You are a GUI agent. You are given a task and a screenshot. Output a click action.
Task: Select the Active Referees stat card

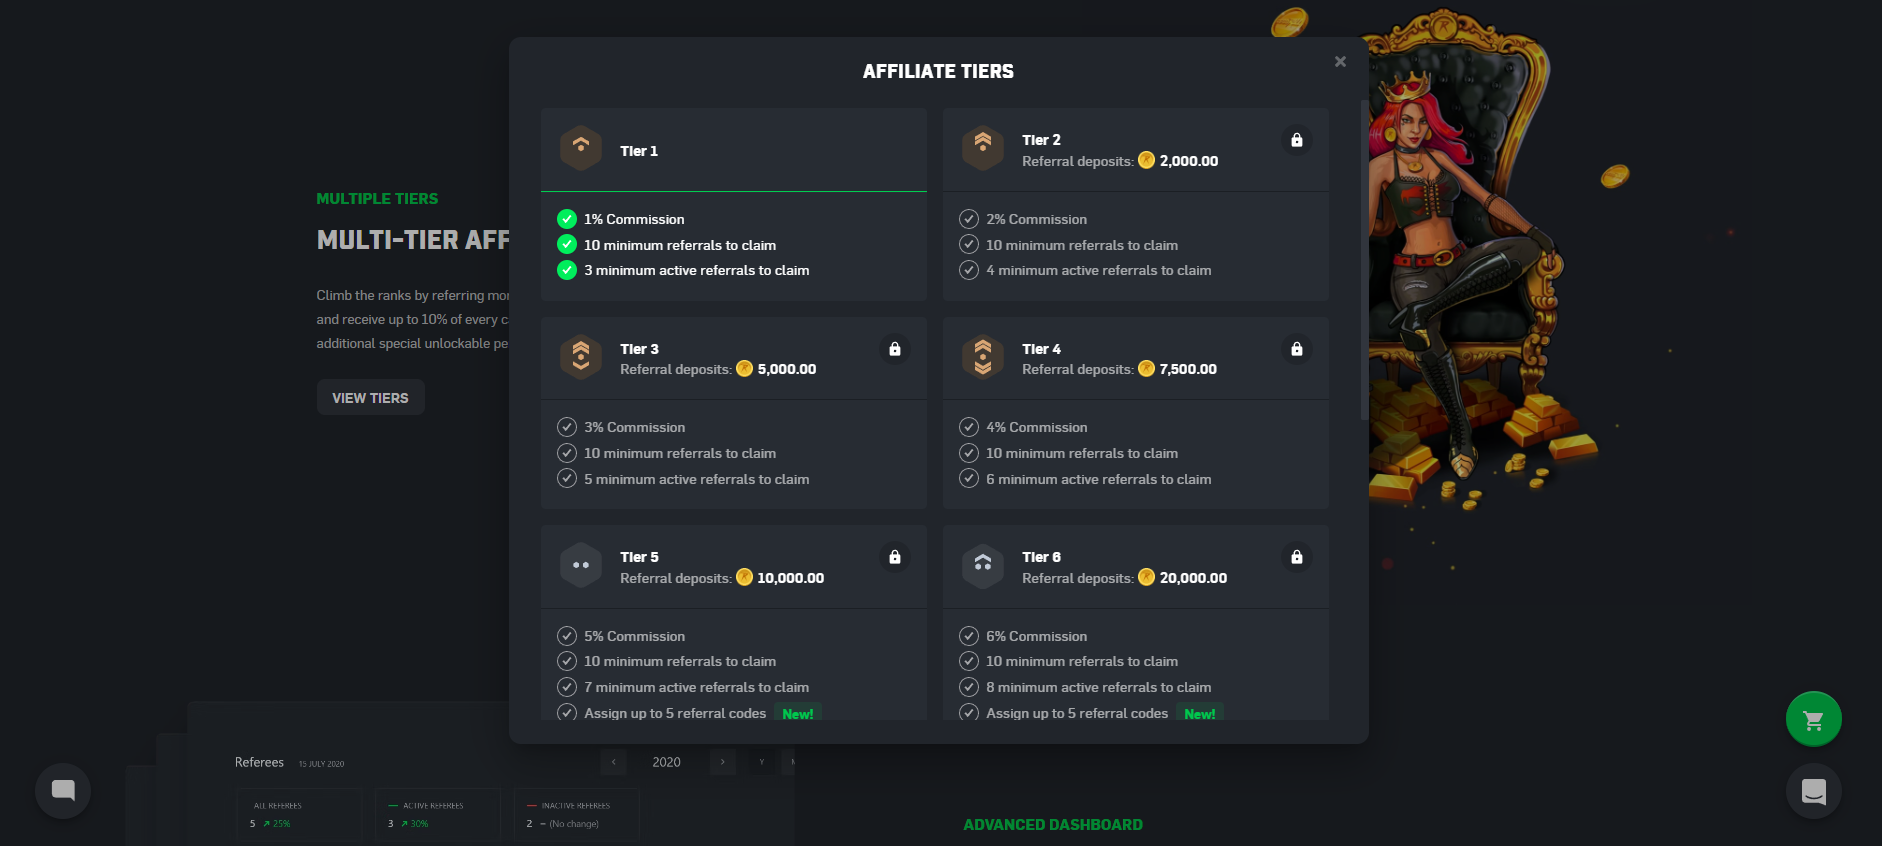coord(437,814)
